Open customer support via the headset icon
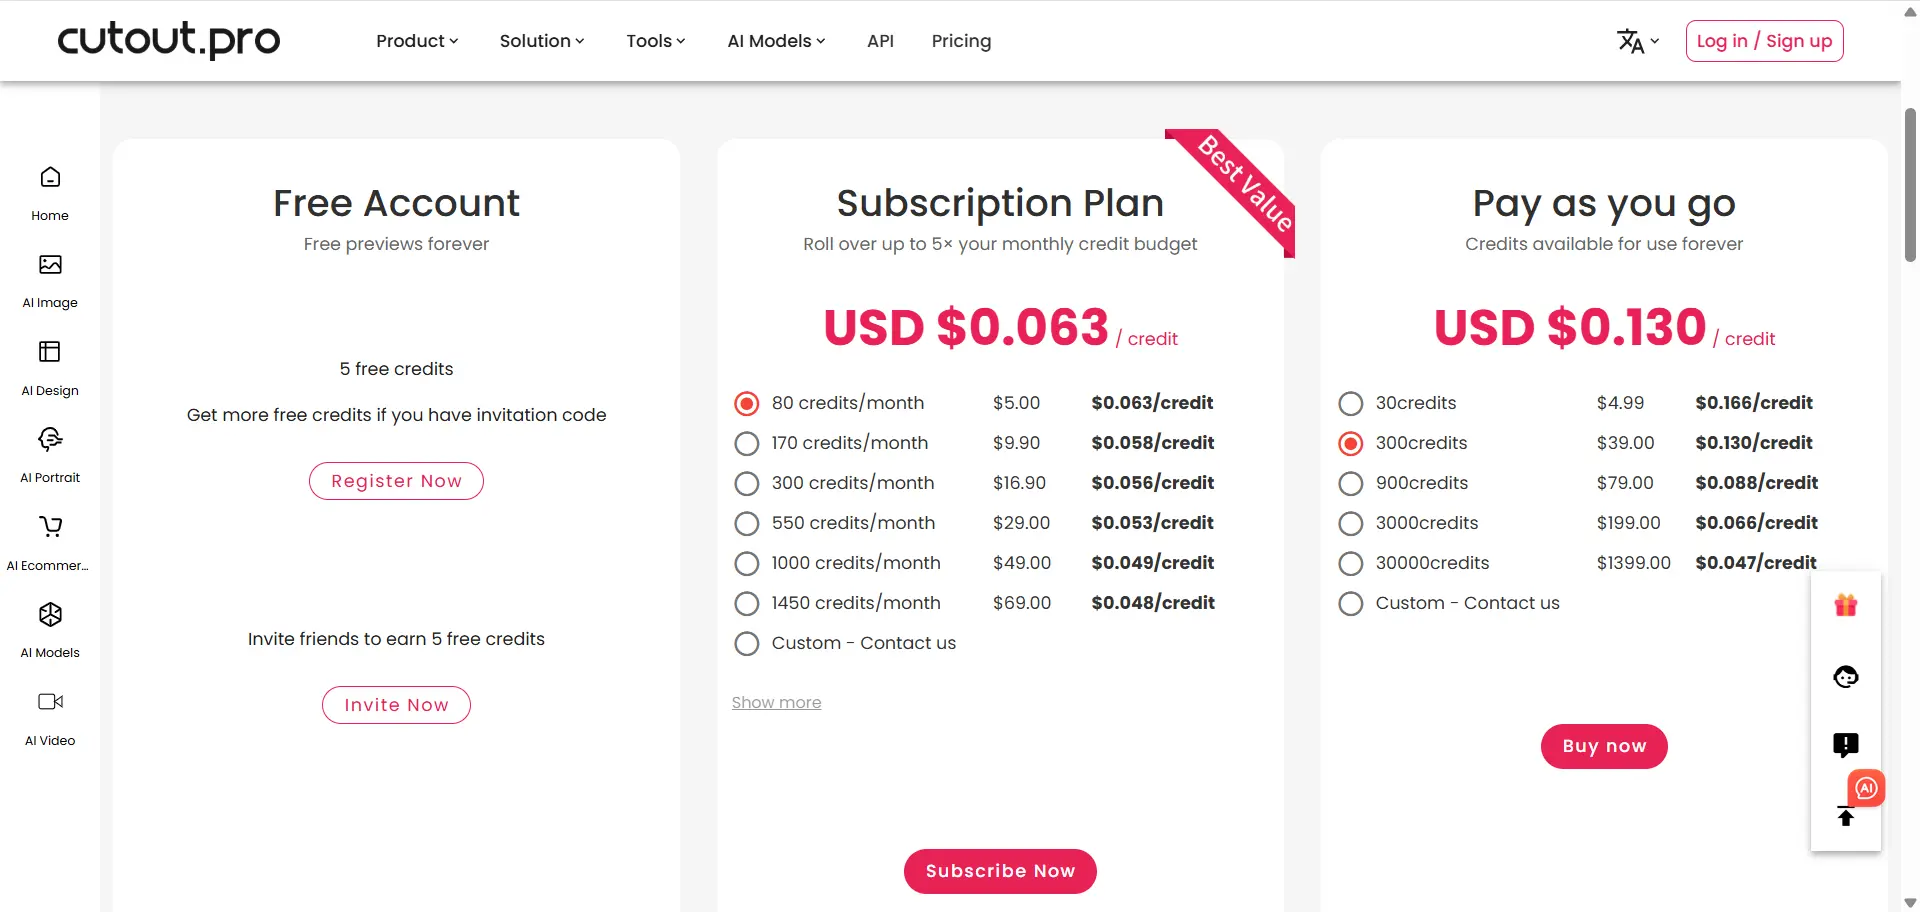 [x=1845, y=676]
